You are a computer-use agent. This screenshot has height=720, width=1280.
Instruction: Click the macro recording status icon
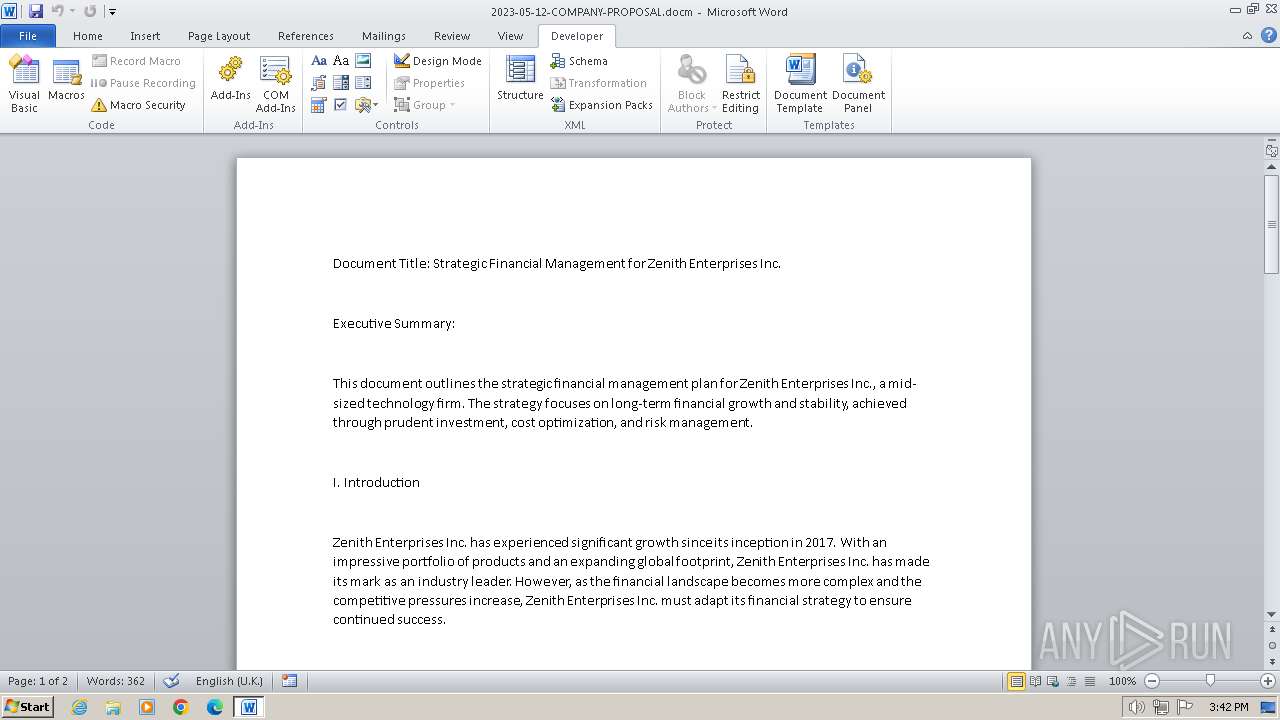pyautogui.click(x=290, y=681)
